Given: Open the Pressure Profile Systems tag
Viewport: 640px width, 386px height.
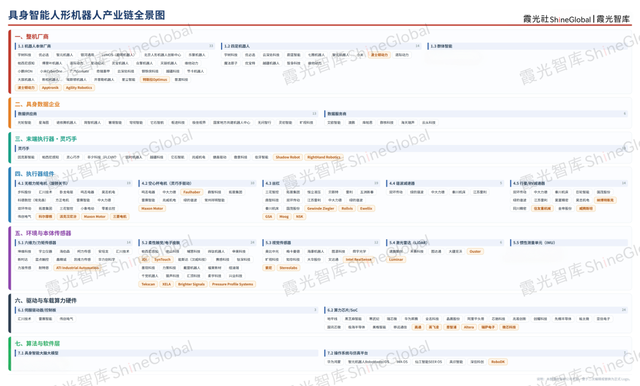Looking at the screenshot, I should pos(233,284).
